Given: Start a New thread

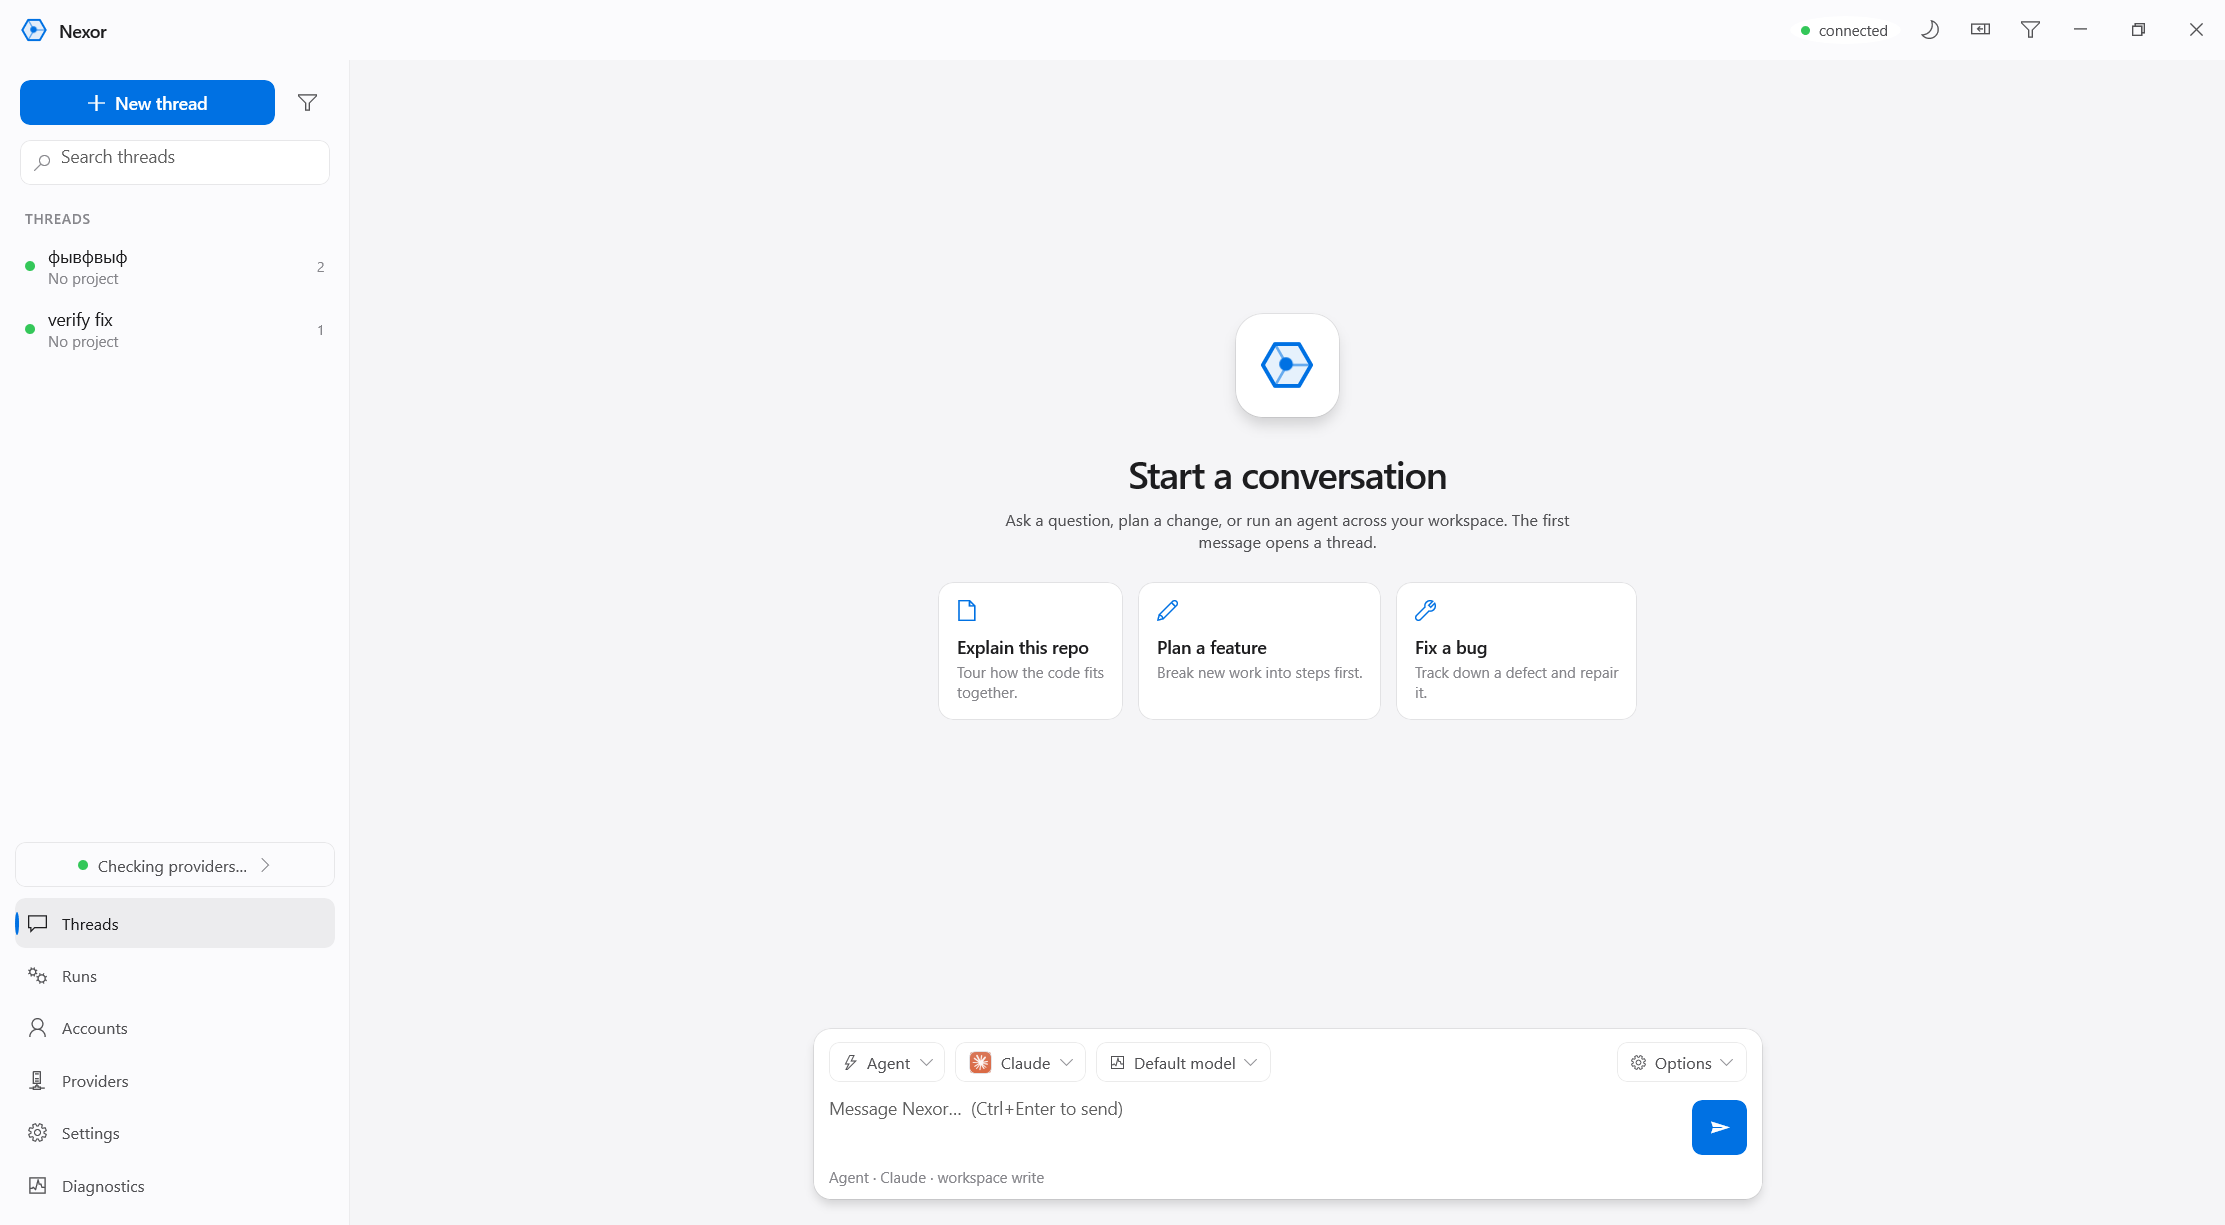Looking at the screenshot, I should 147,103.
